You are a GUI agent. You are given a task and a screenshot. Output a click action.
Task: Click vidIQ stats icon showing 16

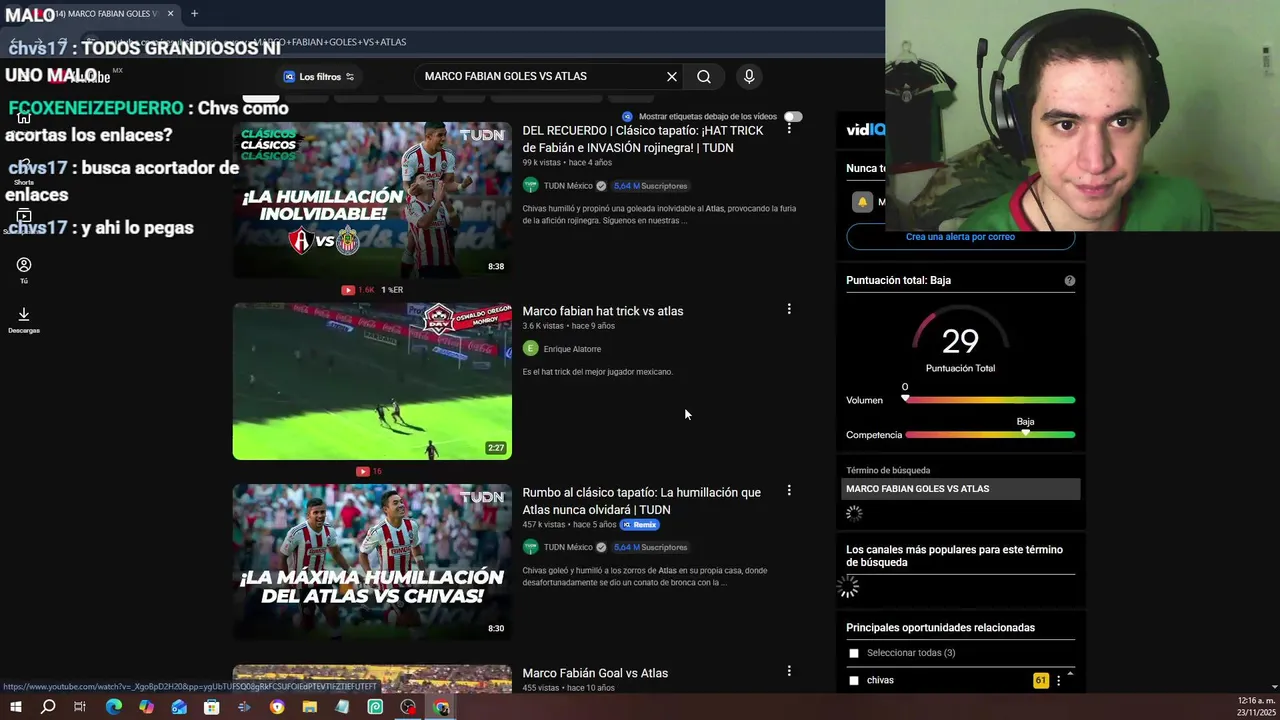[362, 471]
